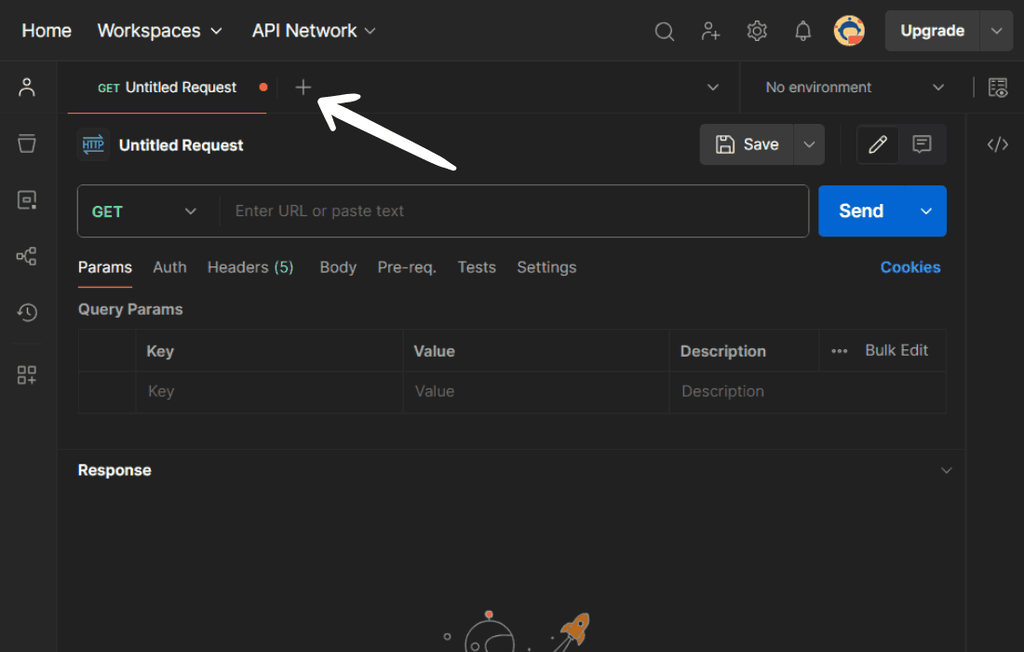Screen dimensions: 1024x652
Task: Click the Description parameter field
Action: [807, 391]
